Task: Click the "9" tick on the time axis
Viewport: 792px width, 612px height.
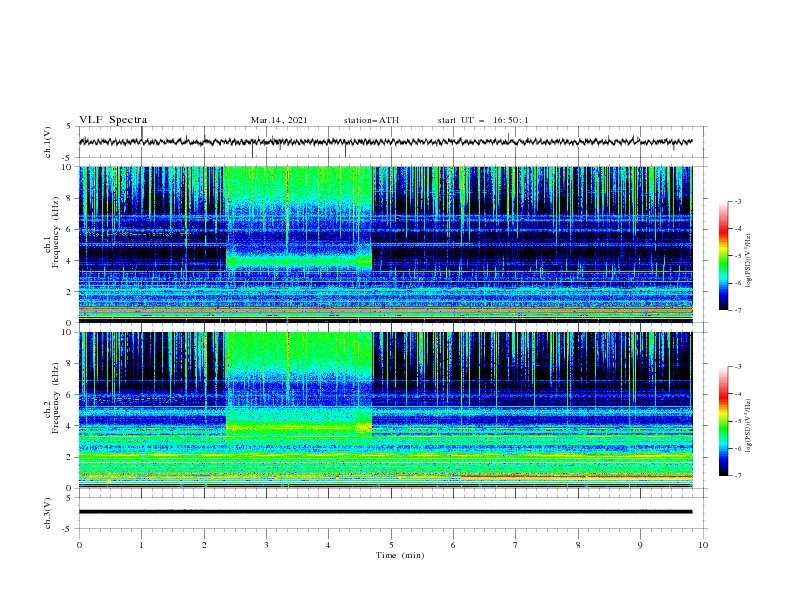Action: pos(640,545)
